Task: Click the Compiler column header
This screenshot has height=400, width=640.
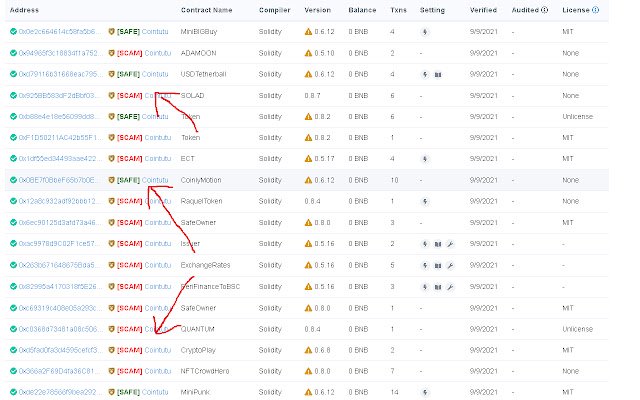Action: click(x=274, y=10)
